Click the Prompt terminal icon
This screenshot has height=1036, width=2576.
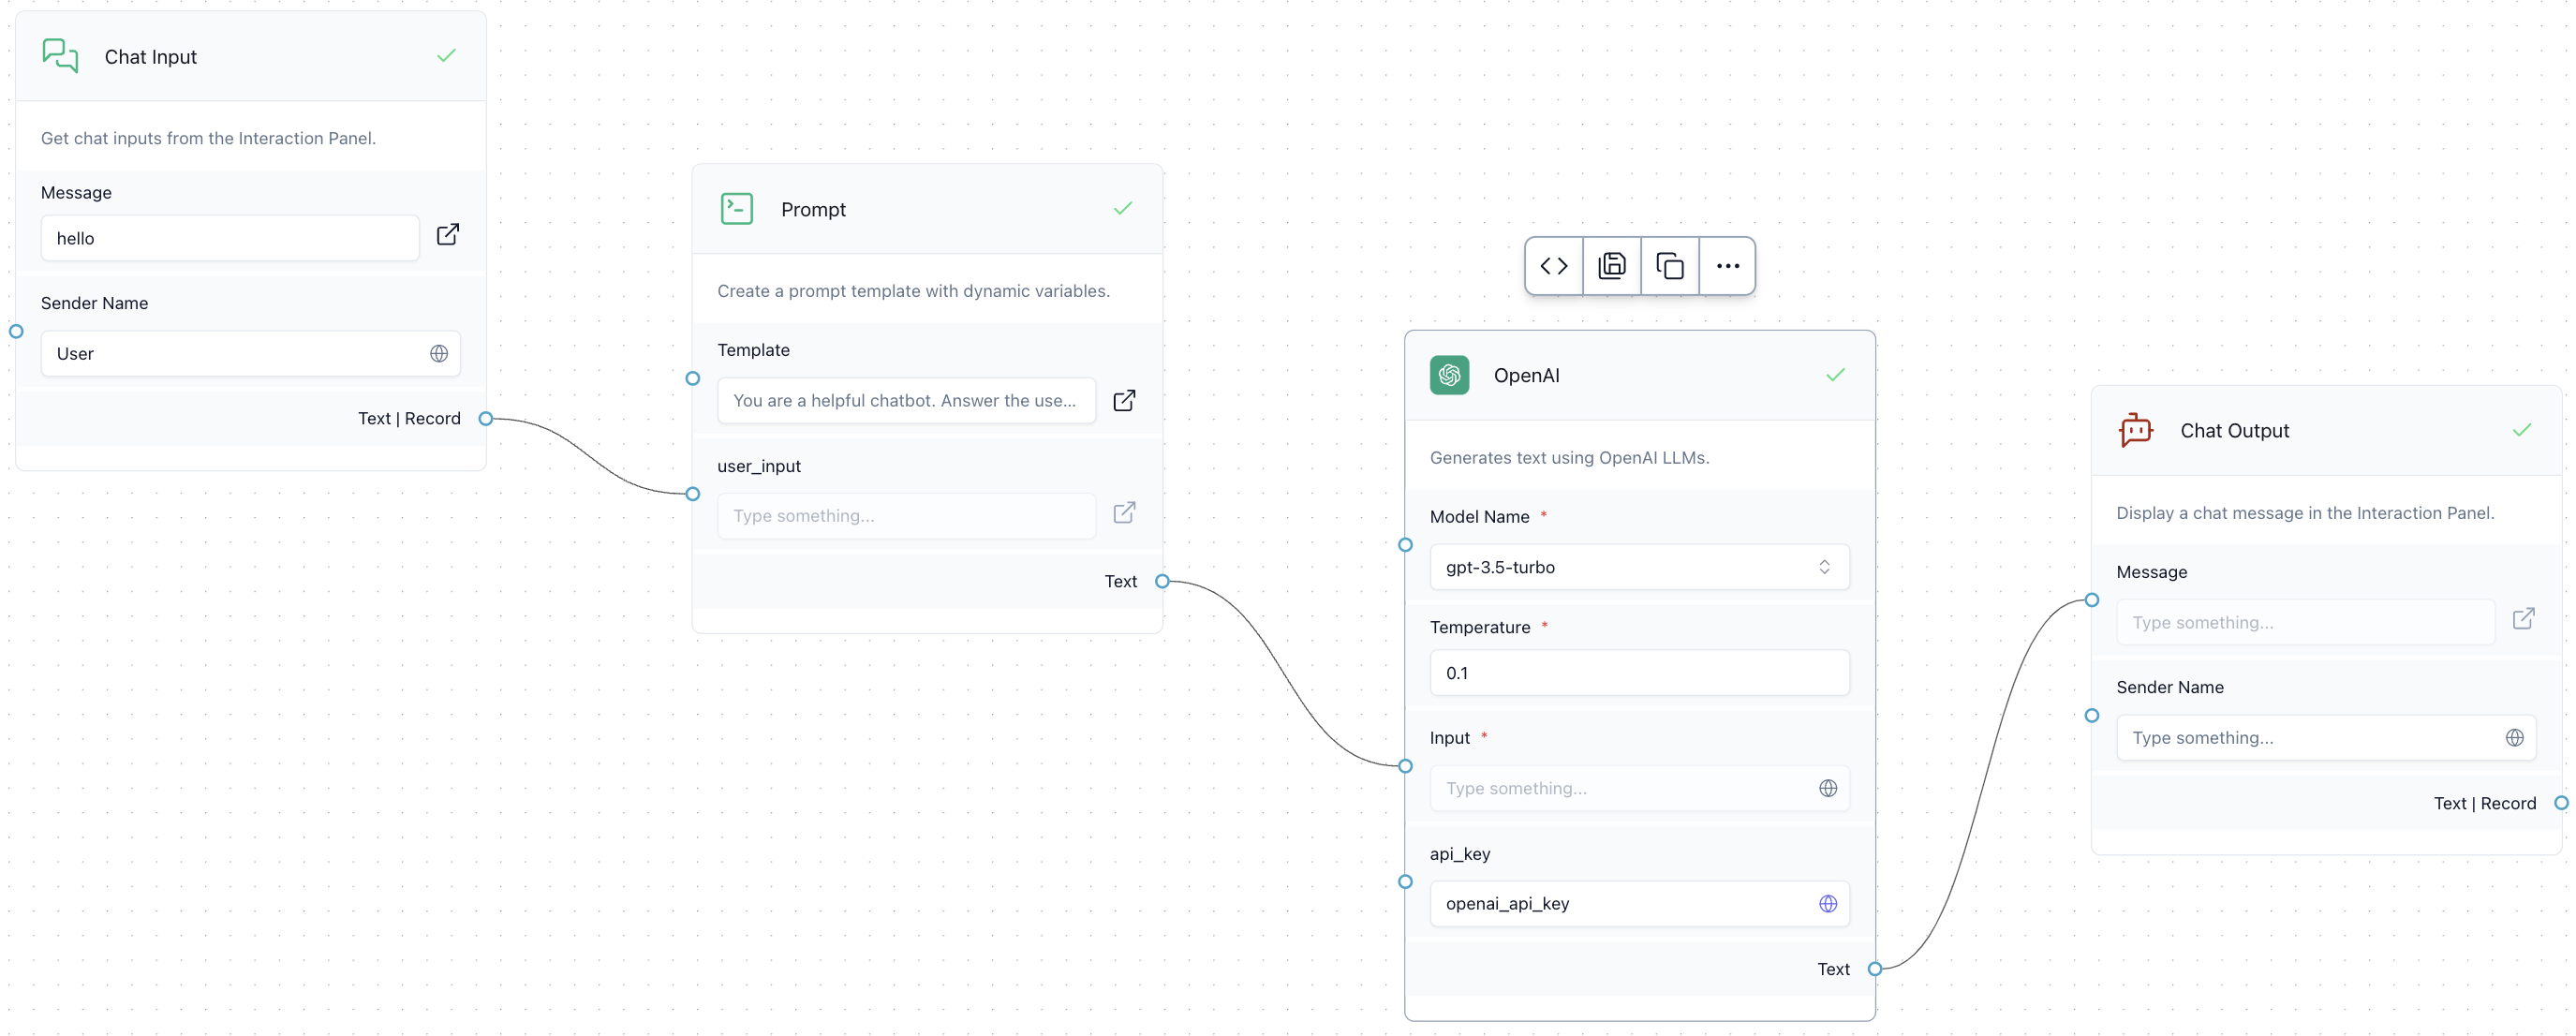[x=737, y=209]
